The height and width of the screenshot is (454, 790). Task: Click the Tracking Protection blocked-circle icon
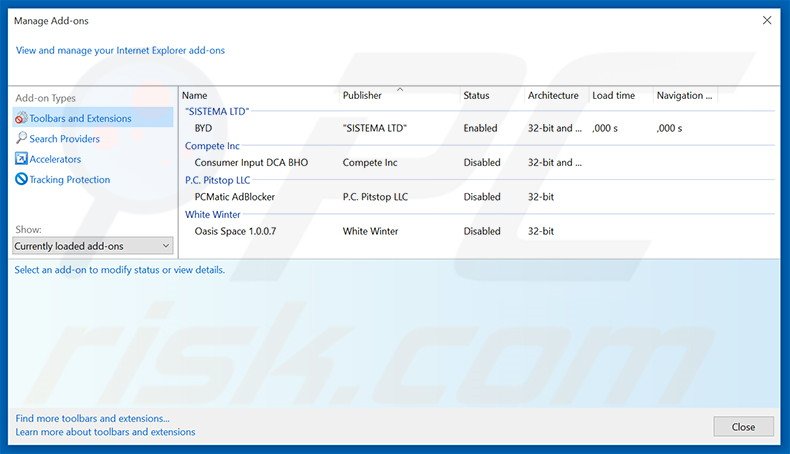[x=21, y=179]
